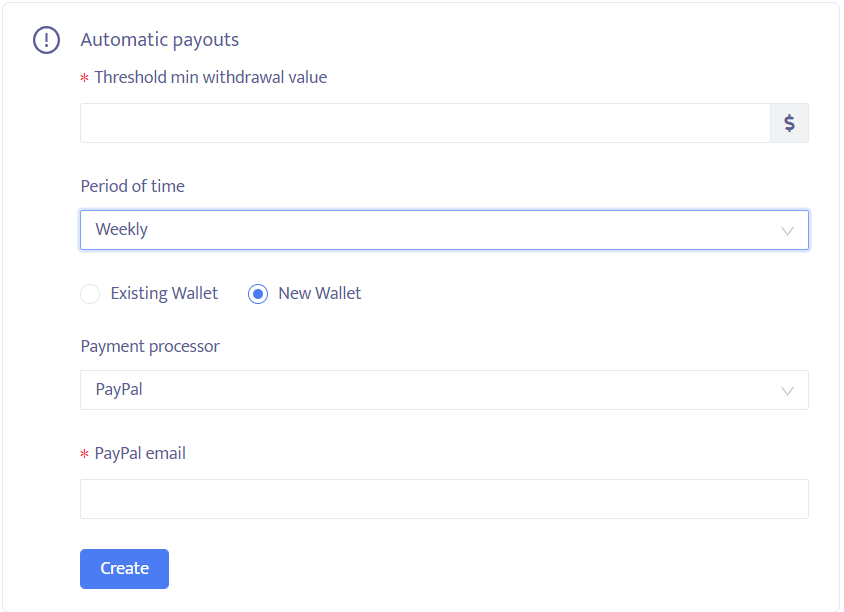Image resolution: width=844 pixels, height=612 pixels.
Task: Select the New Wallet radio button
Action: (258, 294)
